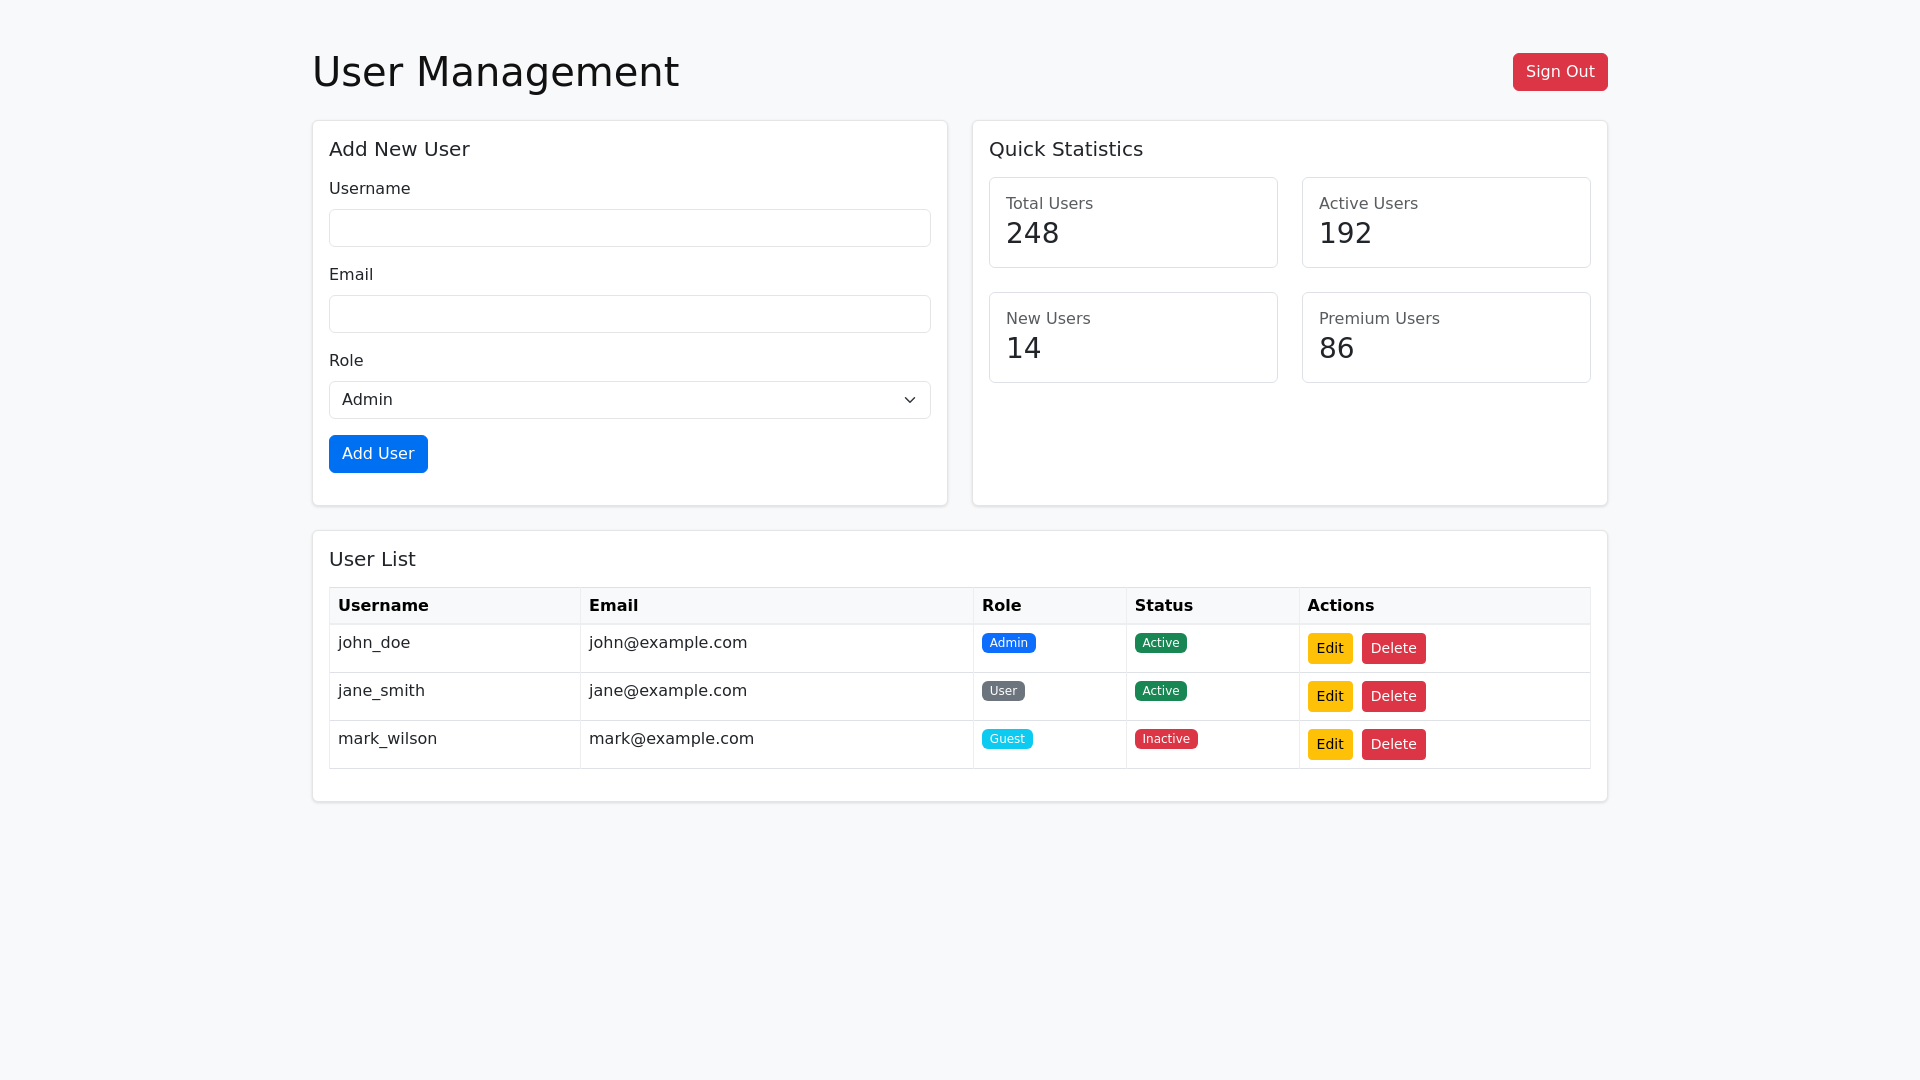Screen dimensions: 1920x1080
Task: Focus the Username input field
Action: [x=630, y=228]
